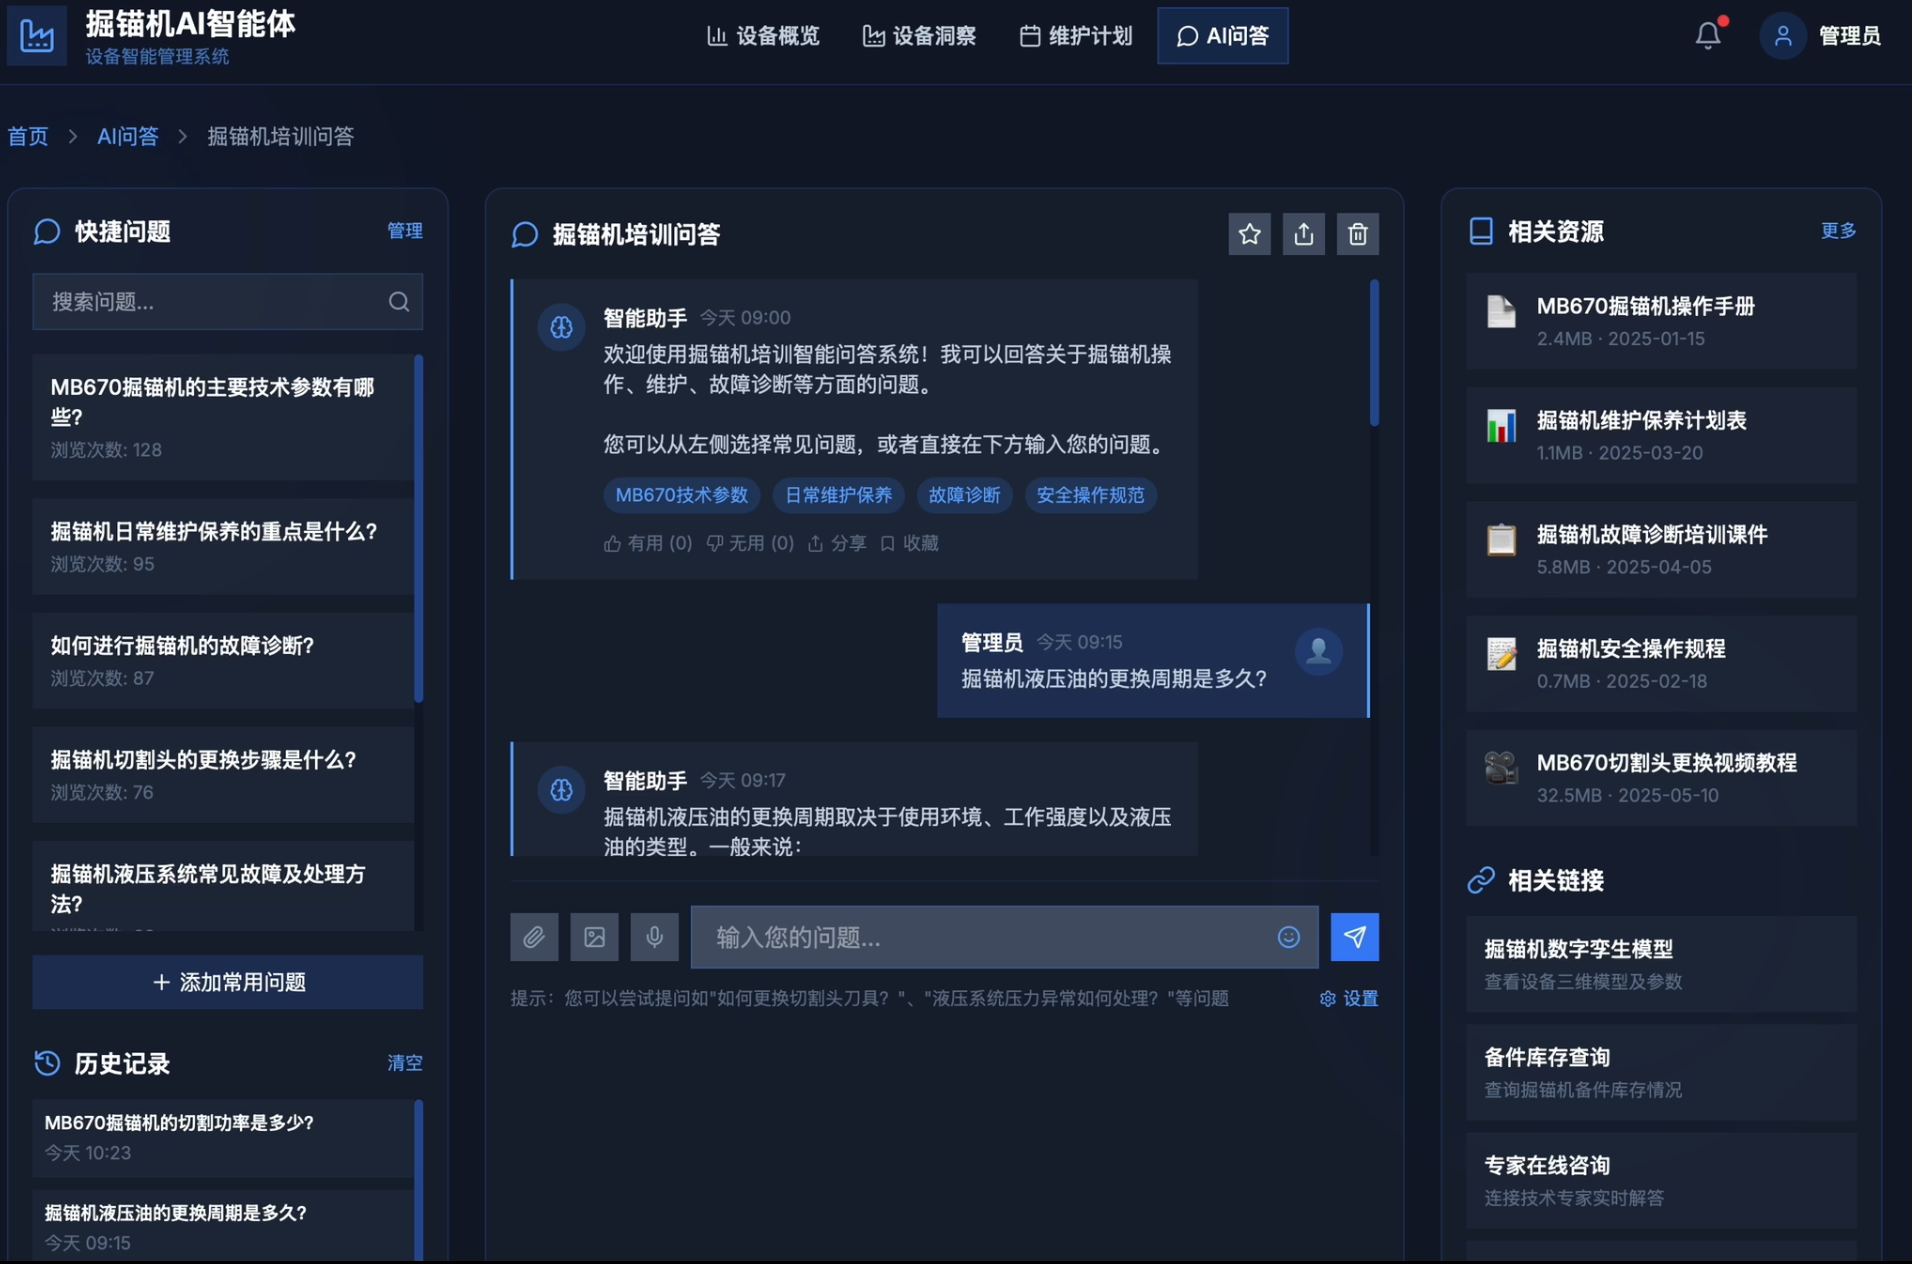Open the 掘锚机安全操作规程 resource title

tap(1631, 649)
